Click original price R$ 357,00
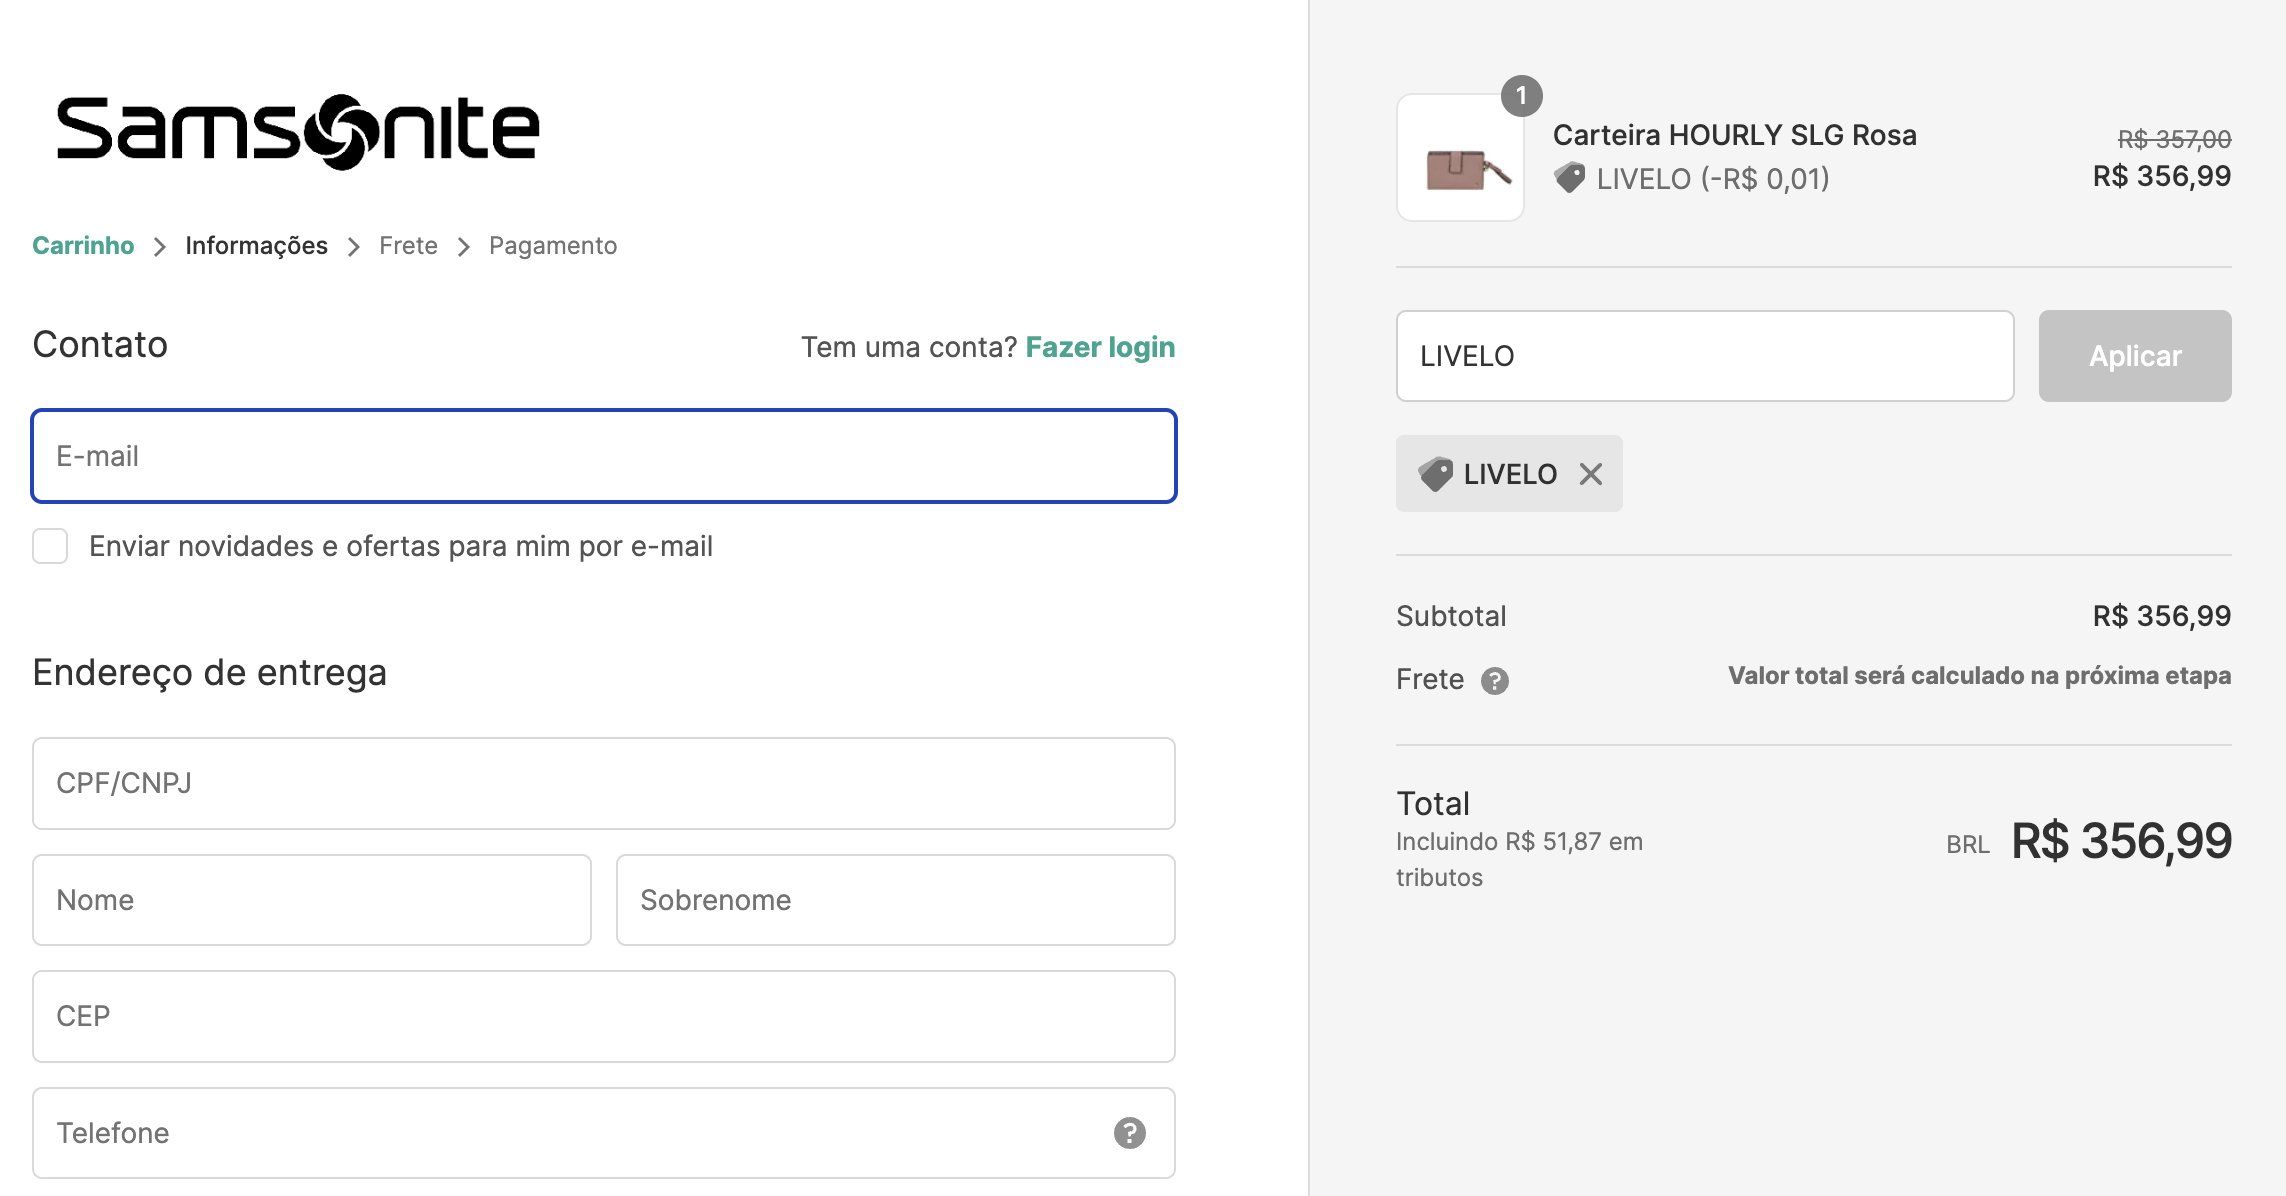The height and width of the screenshot is (1196, 2286). [x=2174, y=139]
